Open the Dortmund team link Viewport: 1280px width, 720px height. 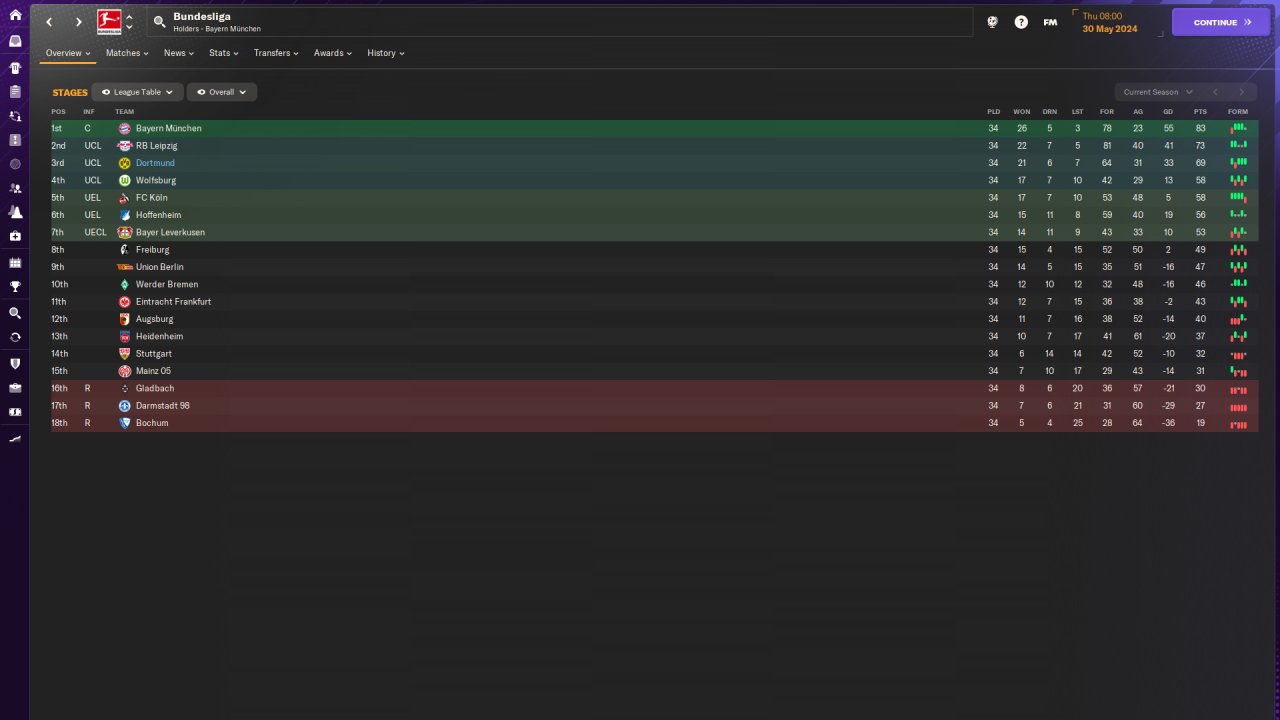pos(155,163)
